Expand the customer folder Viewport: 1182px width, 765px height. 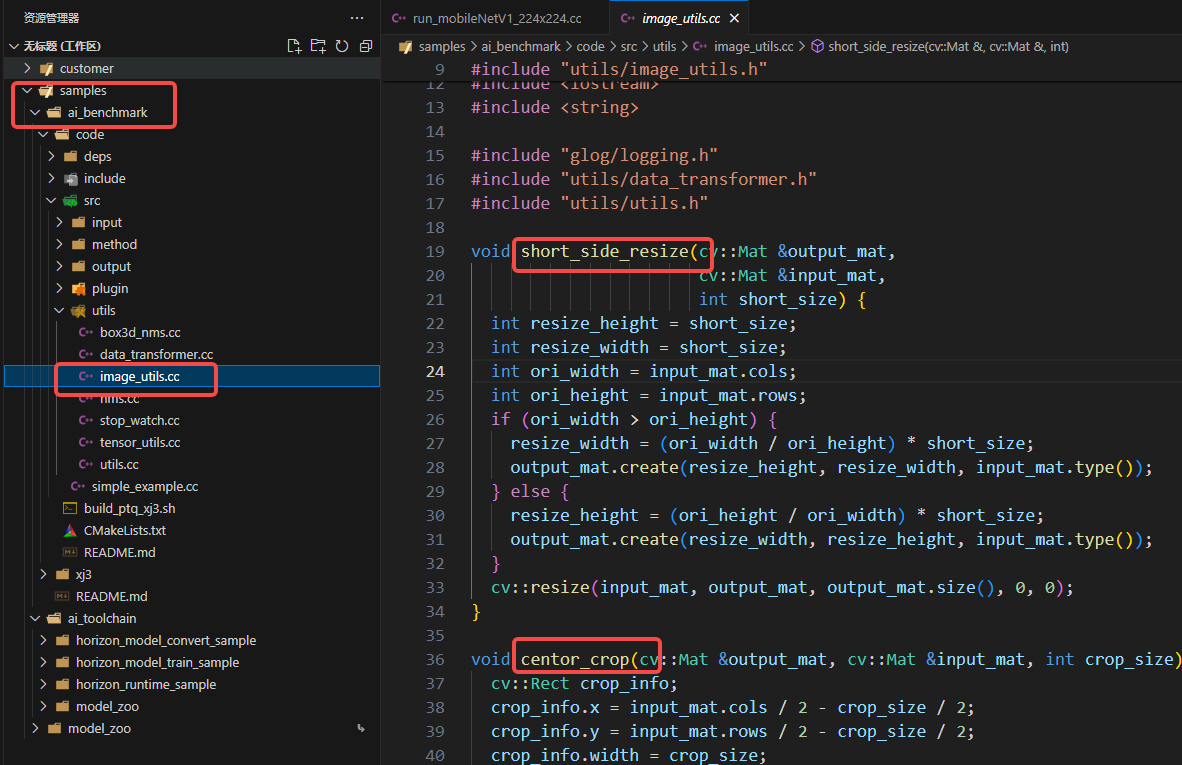(86, 68)
